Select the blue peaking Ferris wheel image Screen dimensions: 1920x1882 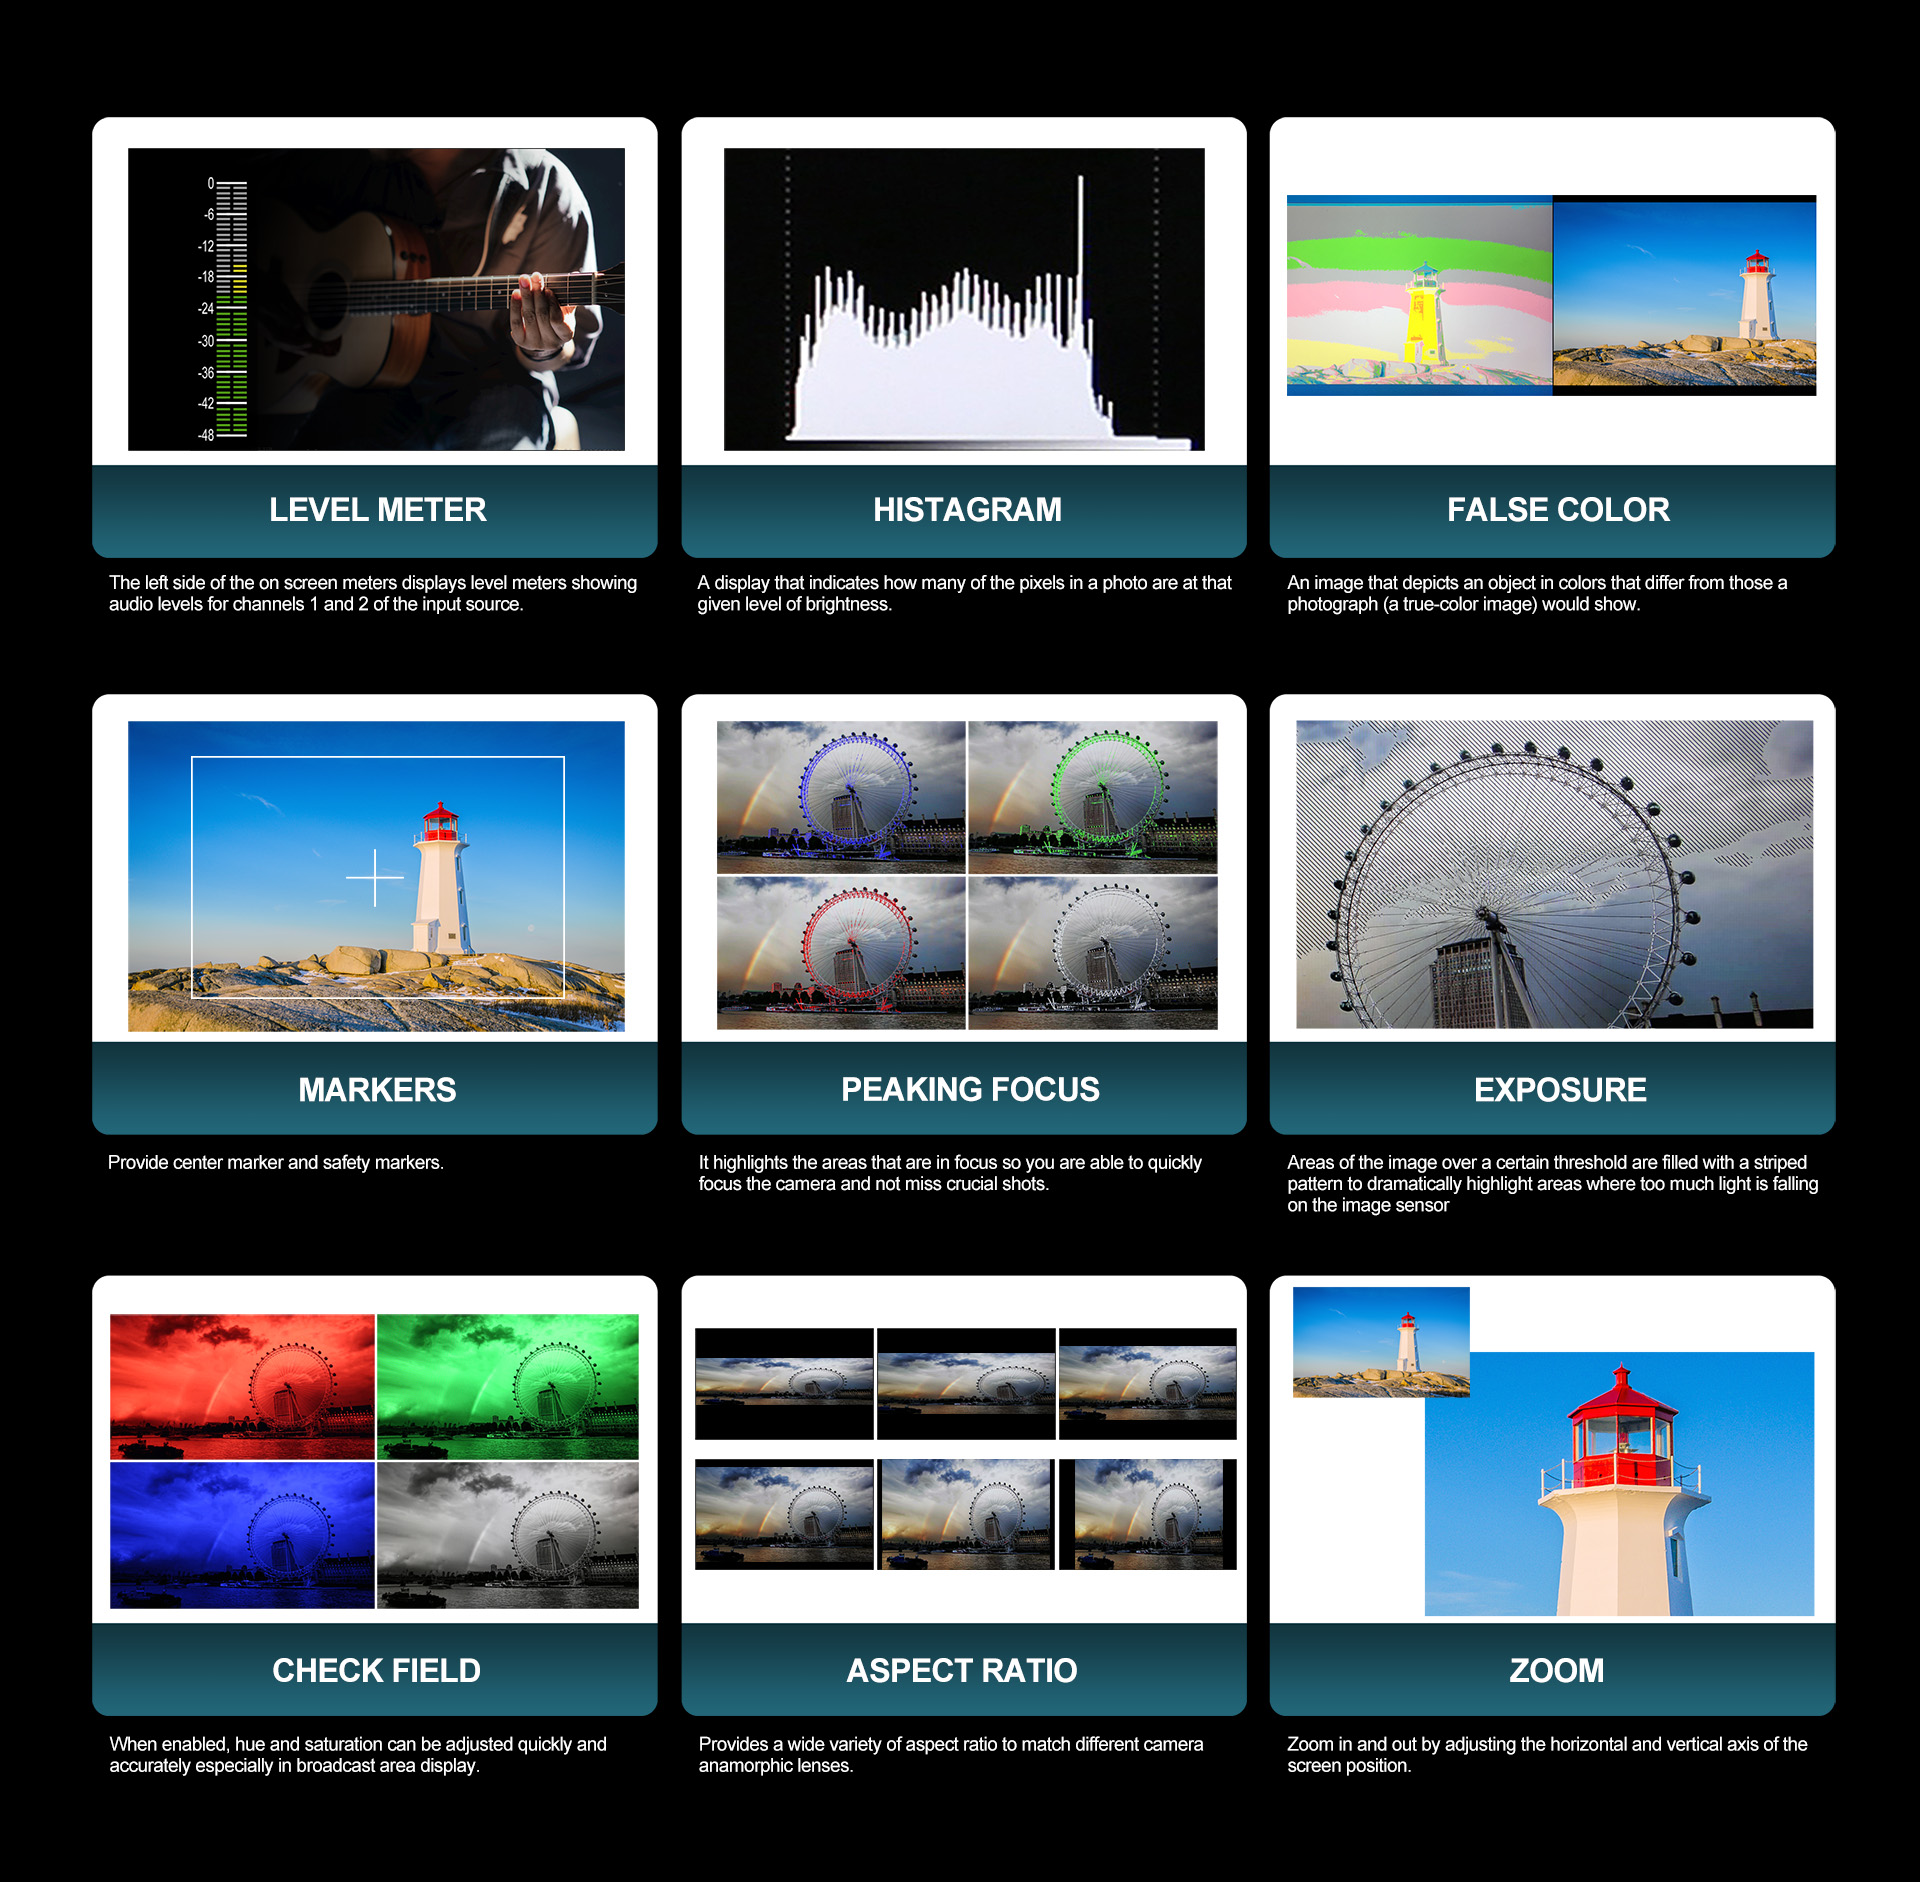click(841, 797)
